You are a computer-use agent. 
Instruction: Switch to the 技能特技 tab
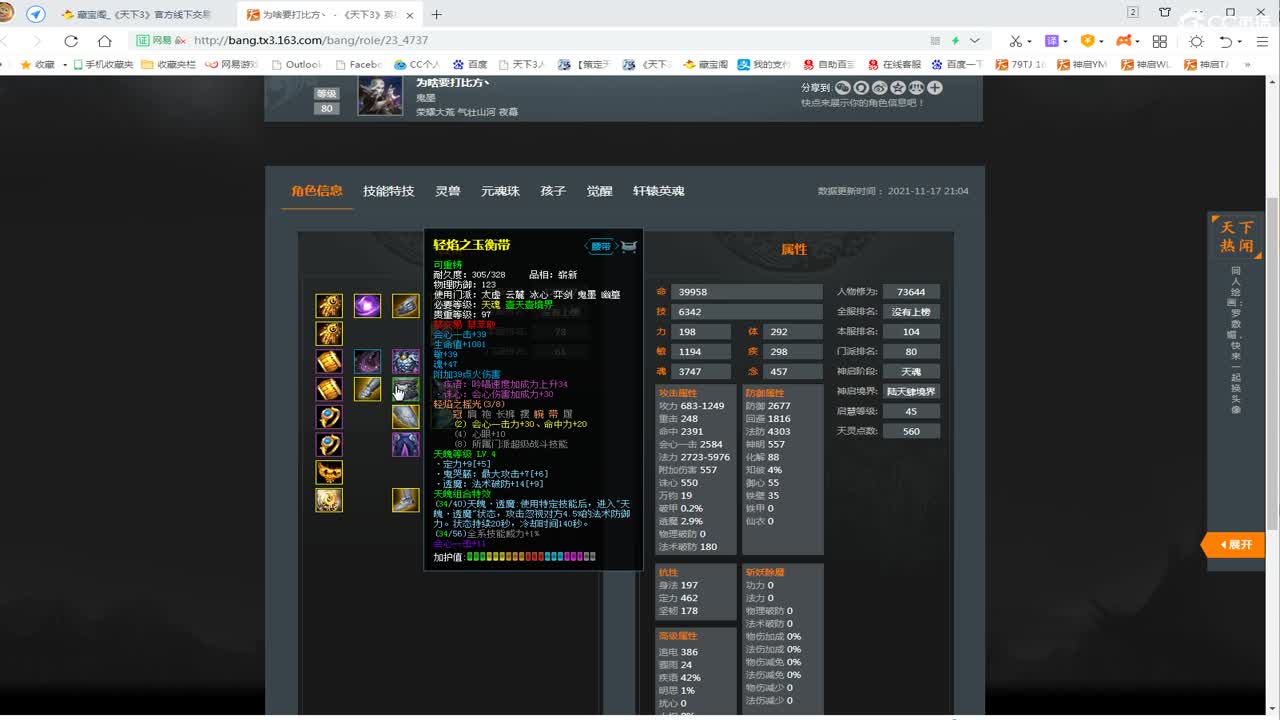(x=388, y=191)
